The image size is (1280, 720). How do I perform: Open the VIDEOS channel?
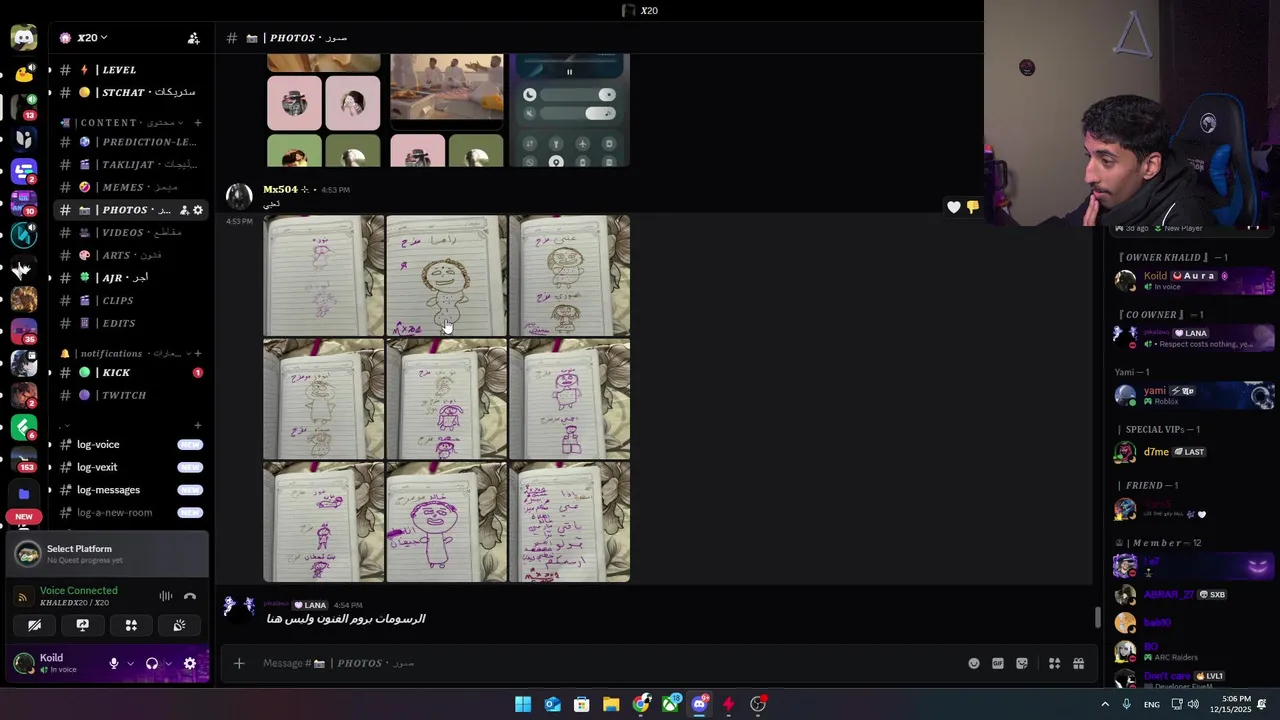130,233
